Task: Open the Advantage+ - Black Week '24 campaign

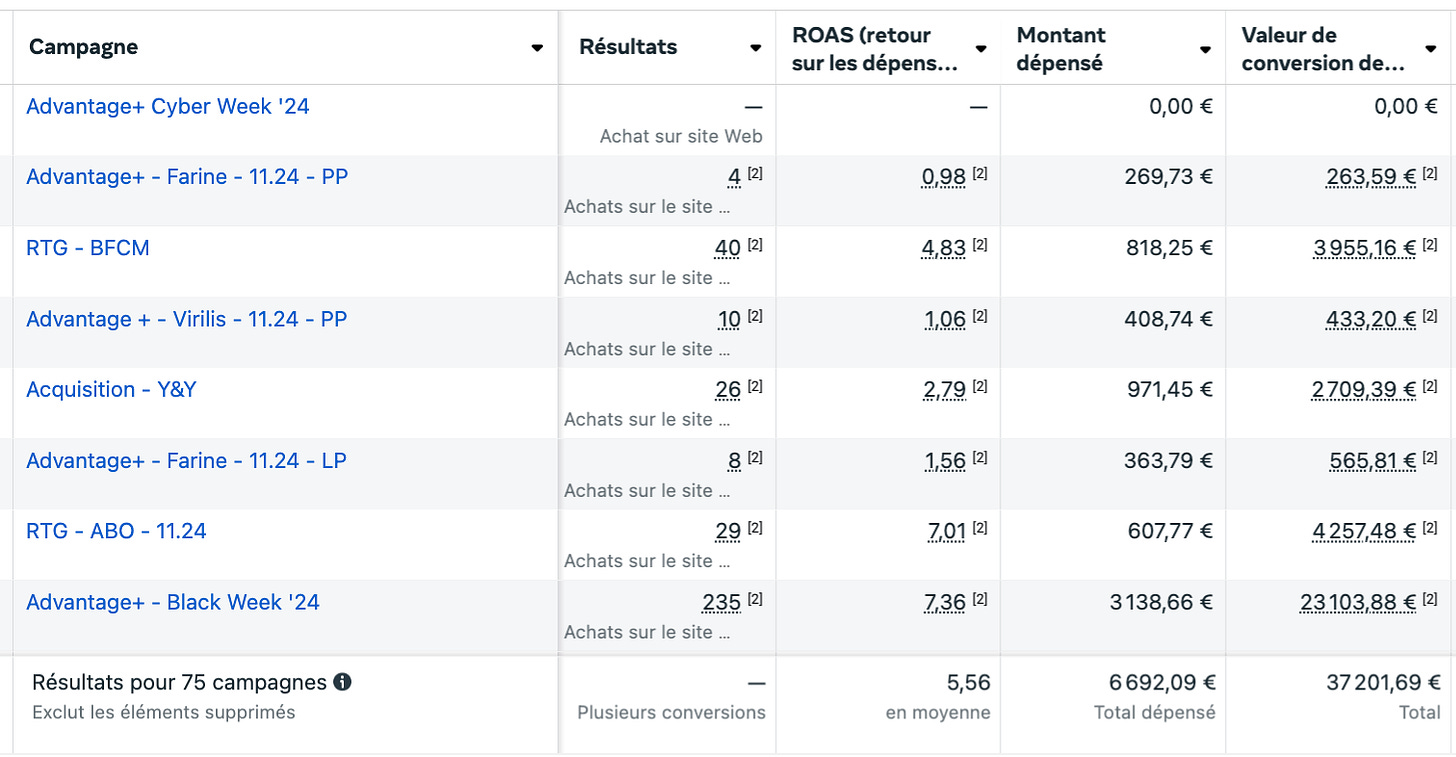Action: pos(173,602)
